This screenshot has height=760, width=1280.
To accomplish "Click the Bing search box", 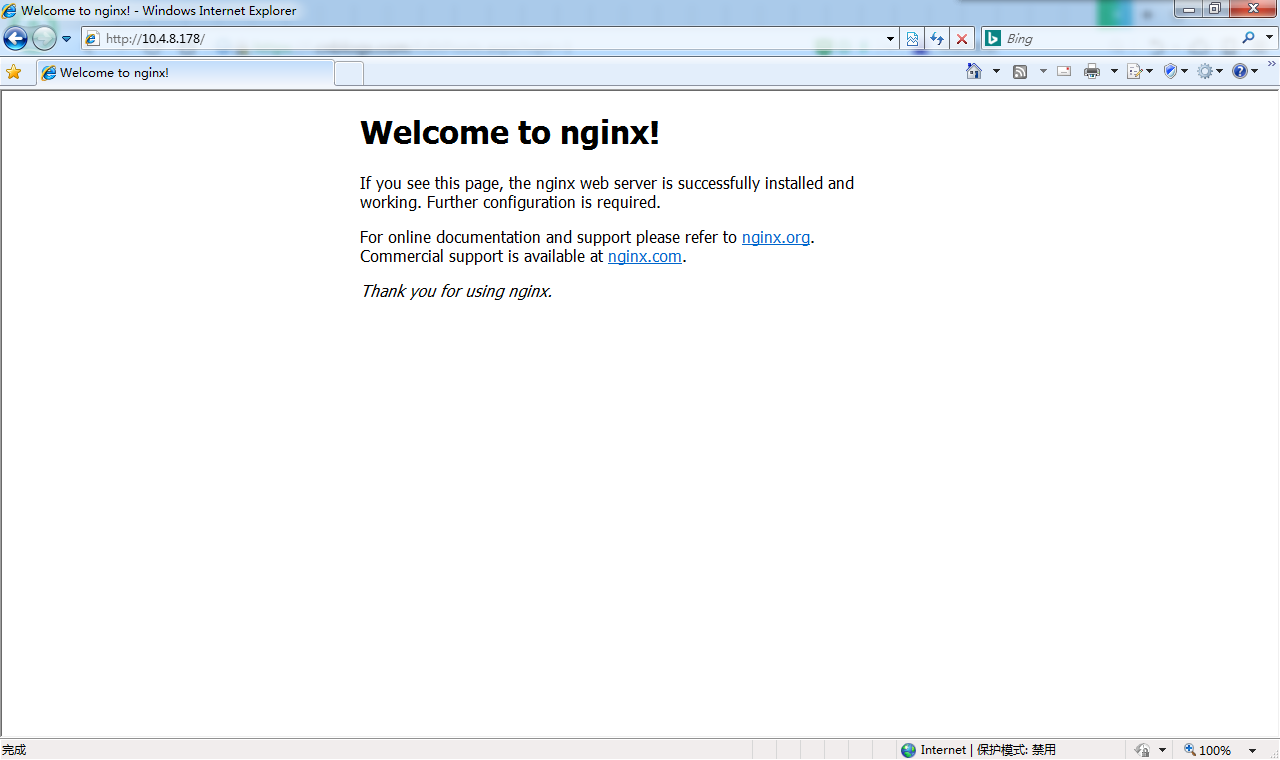I will 1120,39.
